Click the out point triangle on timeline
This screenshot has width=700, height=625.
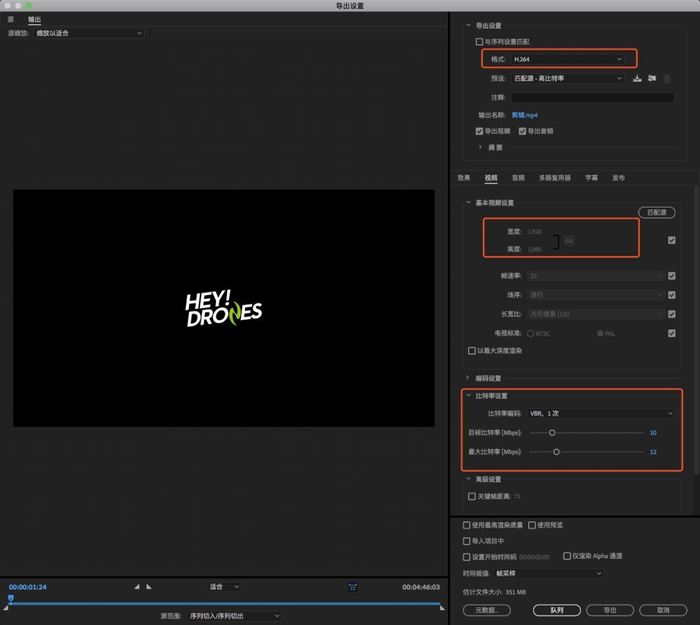[x=442, y=608]
